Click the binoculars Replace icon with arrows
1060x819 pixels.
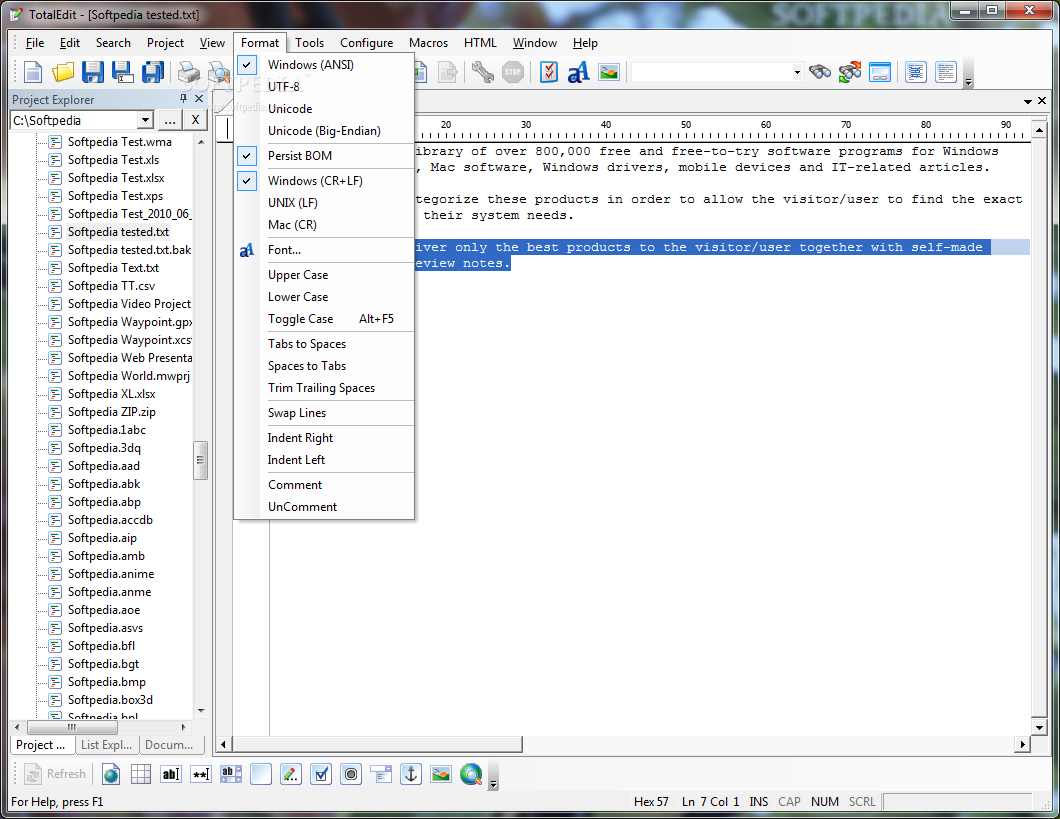[850, 72]
